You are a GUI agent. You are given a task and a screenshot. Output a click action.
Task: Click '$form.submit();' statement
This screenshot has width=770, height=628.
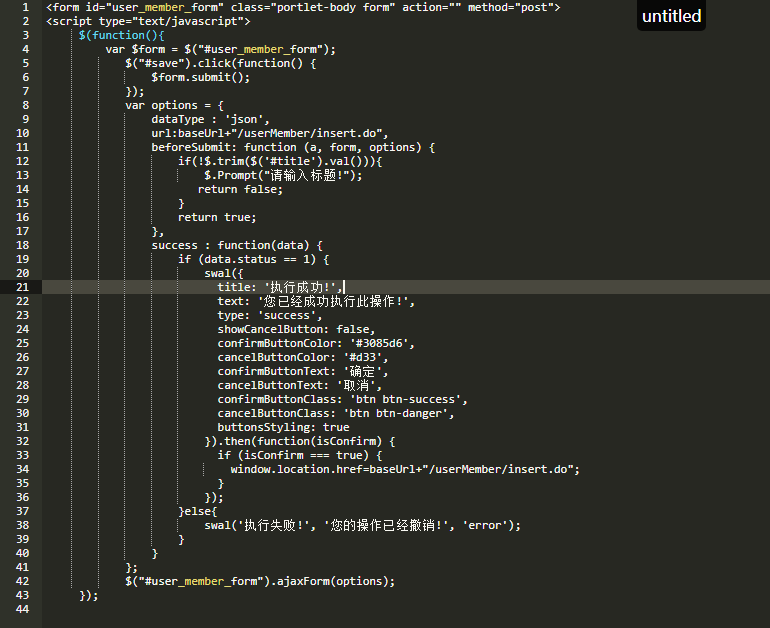pyautogui.click(x=200, y=78)
